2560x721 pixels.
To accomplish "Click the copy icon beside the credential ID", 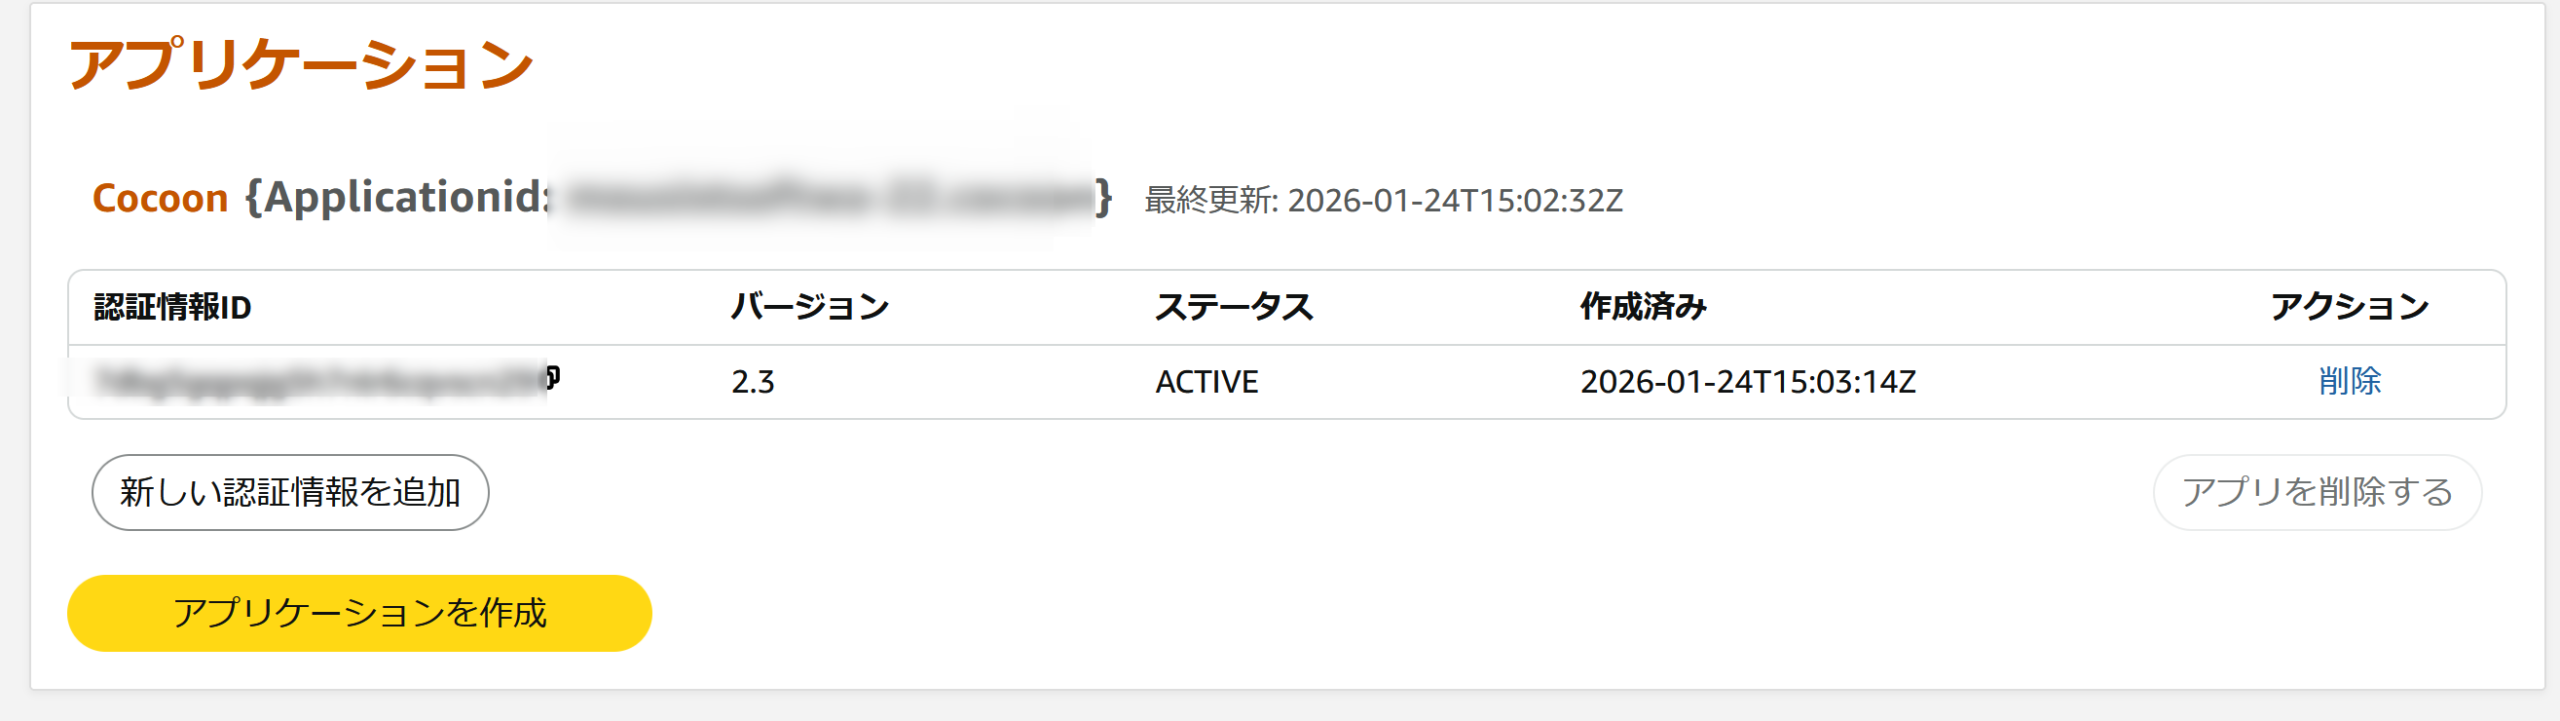I will (x=553, y=378).
